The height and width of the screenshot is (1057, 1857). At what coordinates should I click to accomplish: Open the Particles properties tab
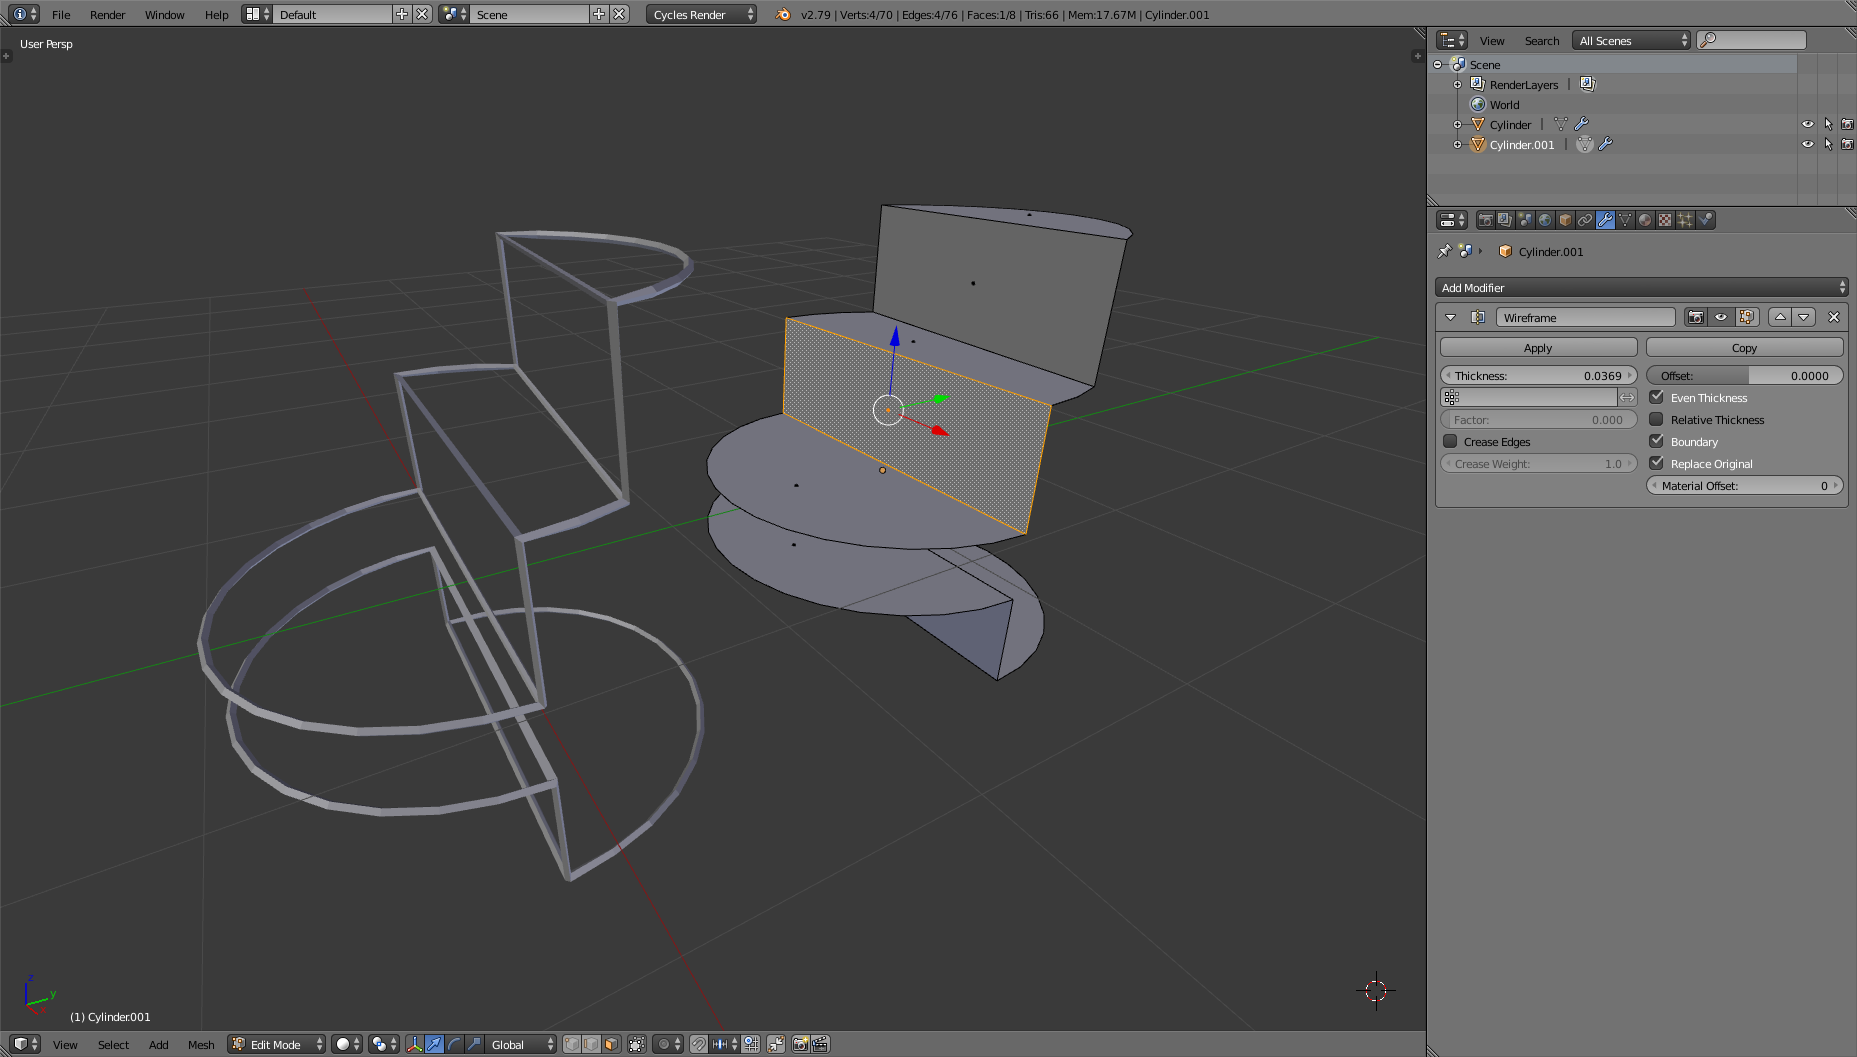pyautogui.click(x=1685, y=220)
